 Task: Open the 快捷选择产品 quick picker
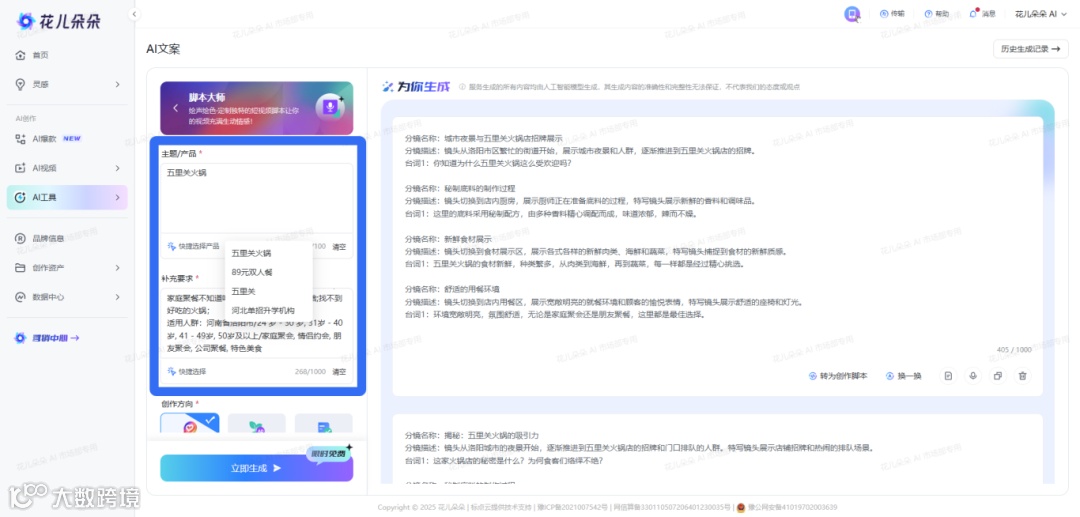[194, 246]
